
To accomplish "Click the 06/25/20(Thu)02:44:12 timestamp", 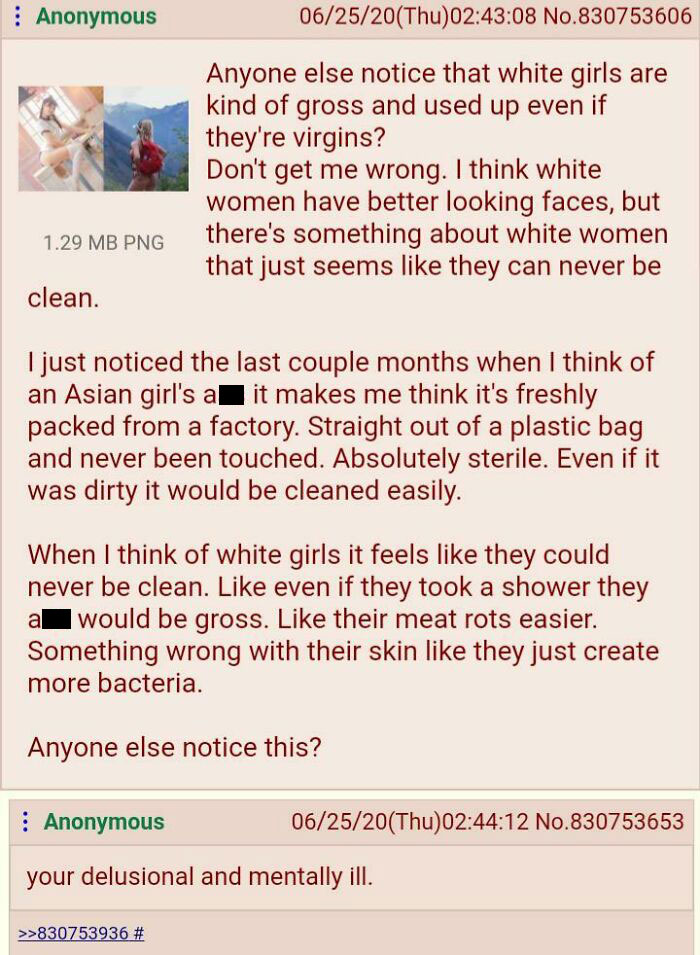I will click(409, 821).
